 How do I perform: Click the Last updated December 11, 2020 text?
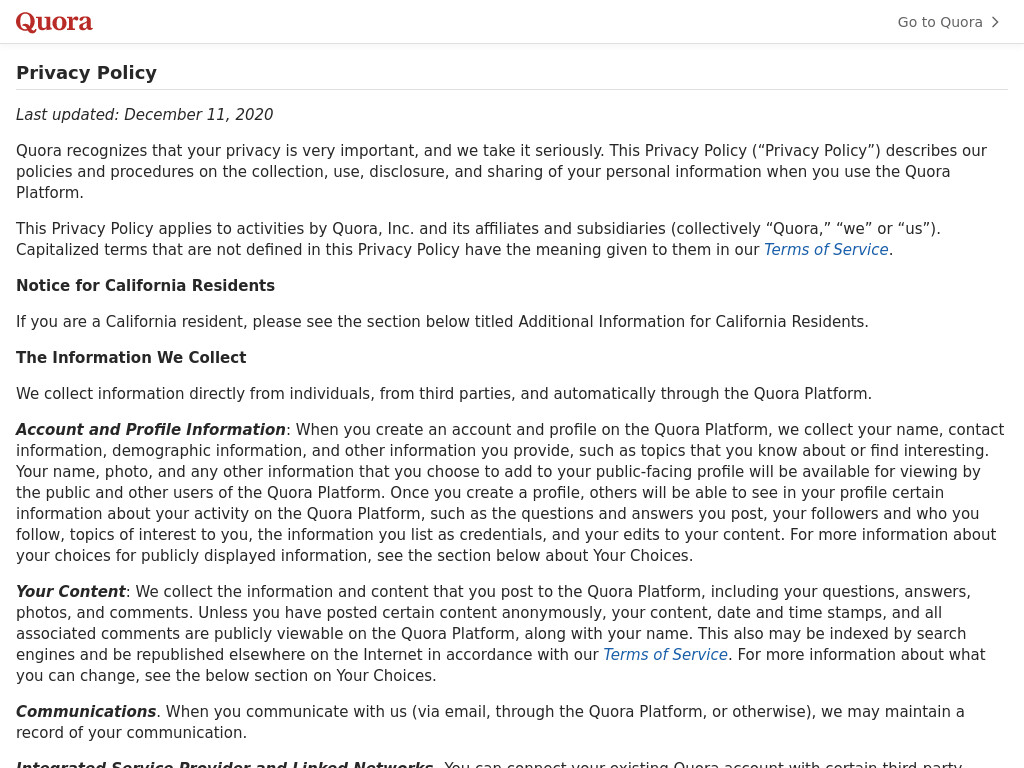coord(144,114)
